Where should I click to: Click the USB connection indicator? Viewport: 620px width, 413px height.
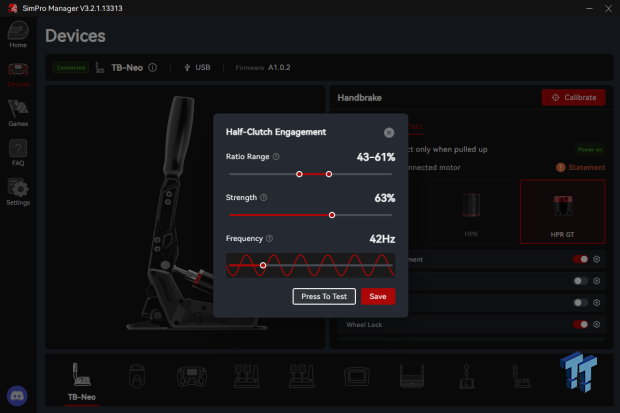(x=197, y=68)
